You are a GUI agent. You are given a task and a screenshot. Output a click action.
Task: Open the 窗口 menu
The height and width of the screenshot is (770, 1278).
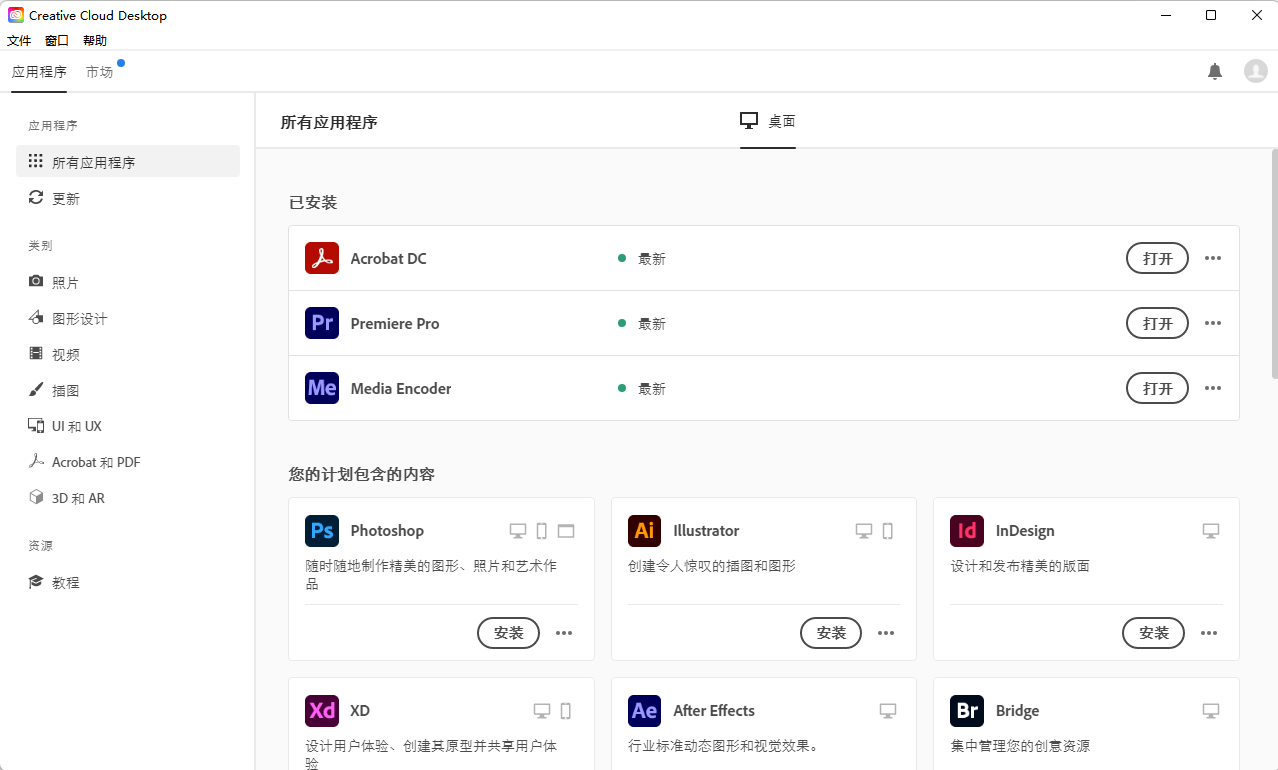pos(57,41)
